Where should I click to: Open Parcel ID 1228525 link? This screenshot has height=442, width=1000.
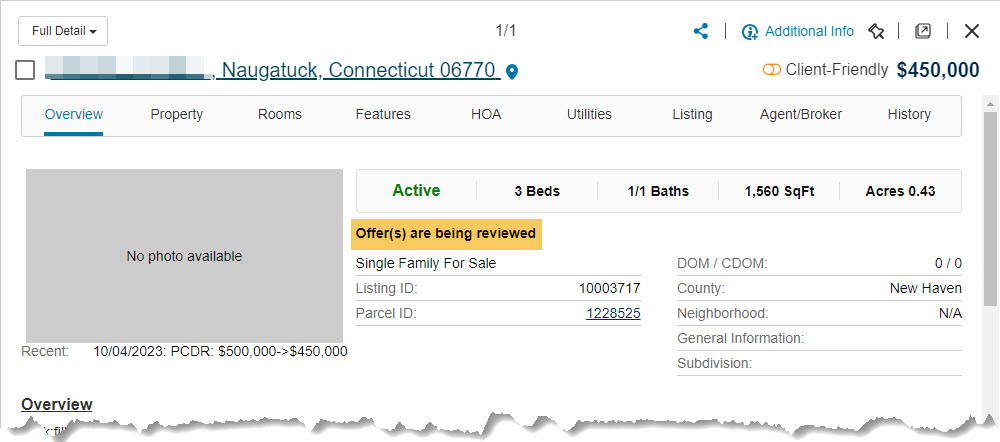click(x=613, y=313)
